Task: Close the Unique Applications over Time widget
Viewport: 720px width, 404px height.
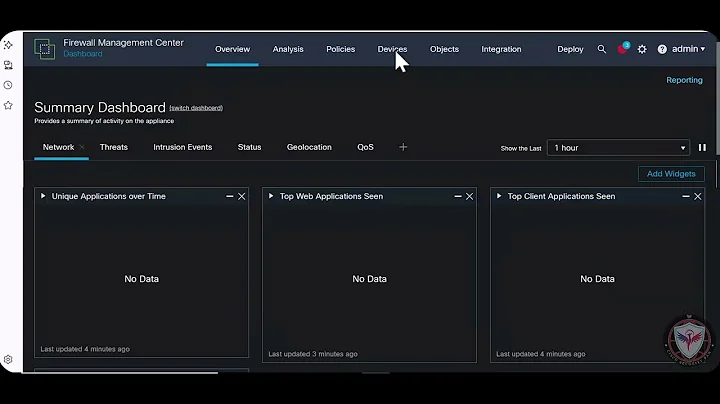Action: [x=242, y=196]
